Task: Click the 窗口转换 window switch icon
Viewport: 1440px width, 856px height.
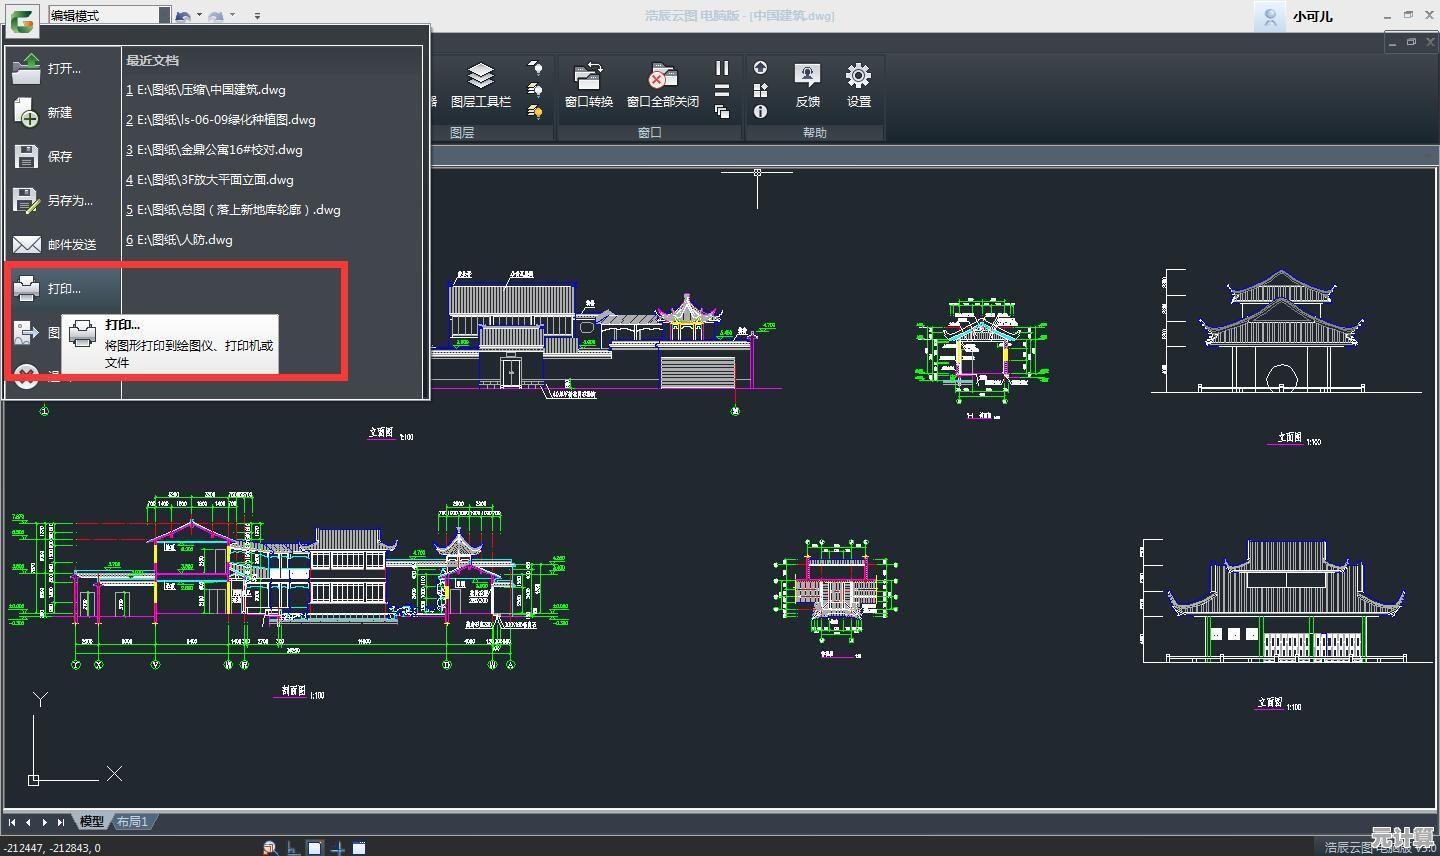Action: (x=588, y=84)
